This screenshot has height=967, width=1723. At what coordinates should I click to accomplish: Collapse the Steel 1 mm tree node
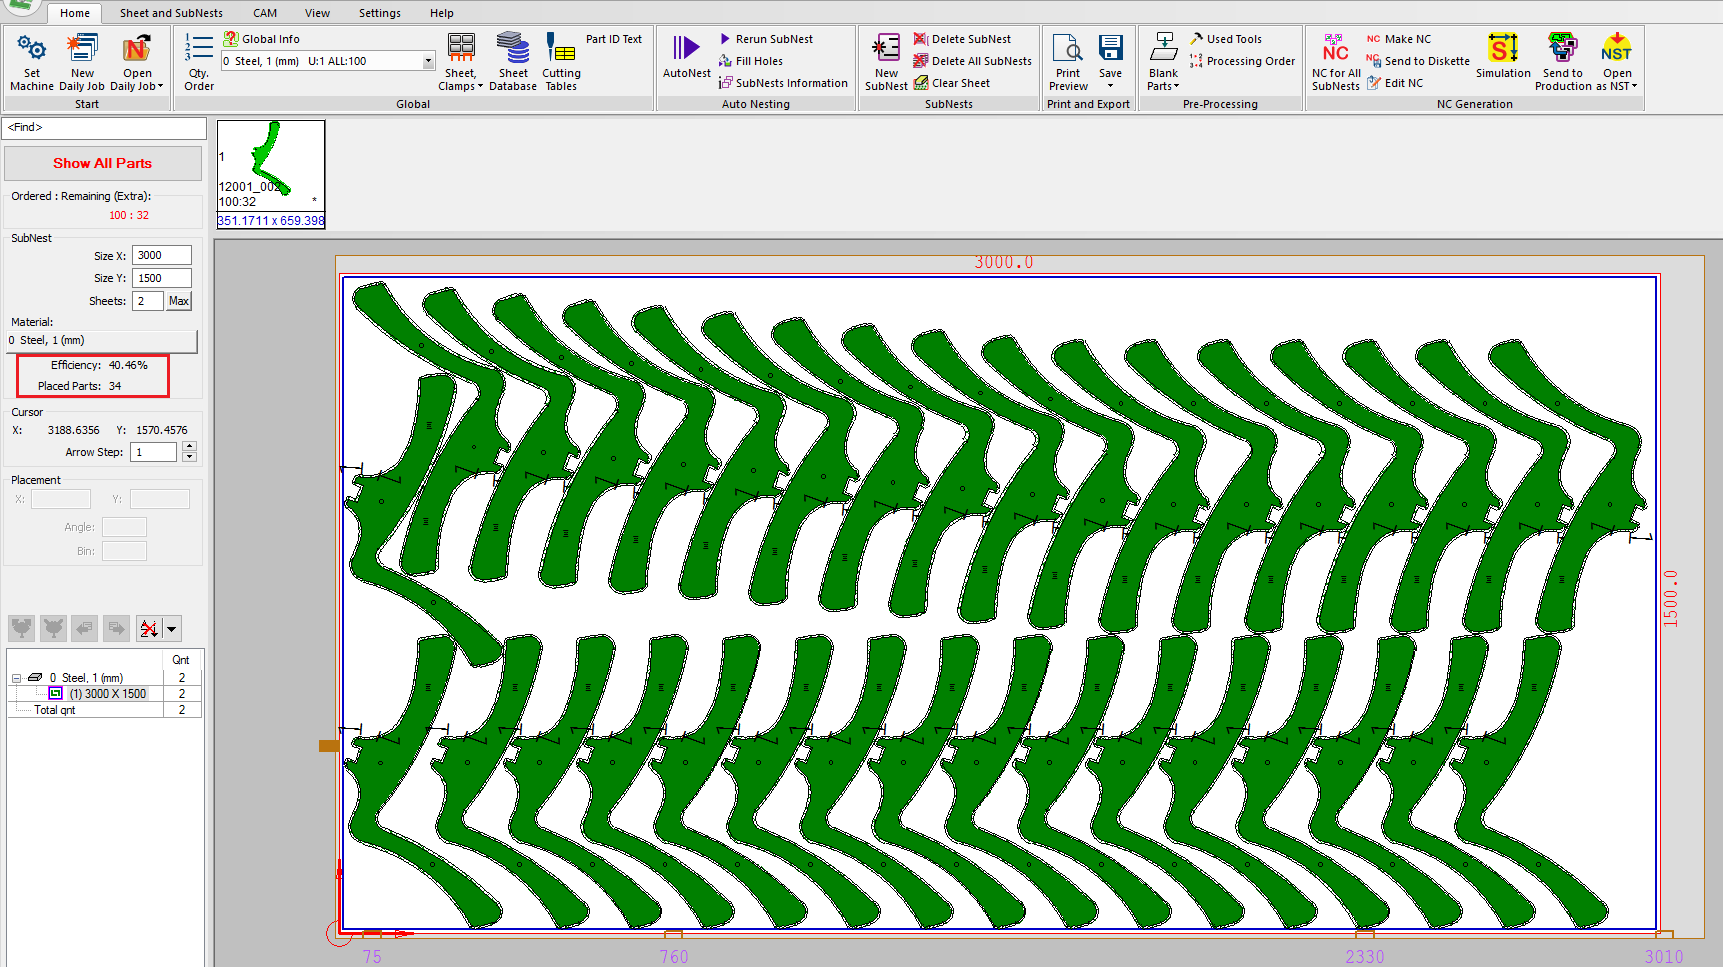[x=16, y=678]
